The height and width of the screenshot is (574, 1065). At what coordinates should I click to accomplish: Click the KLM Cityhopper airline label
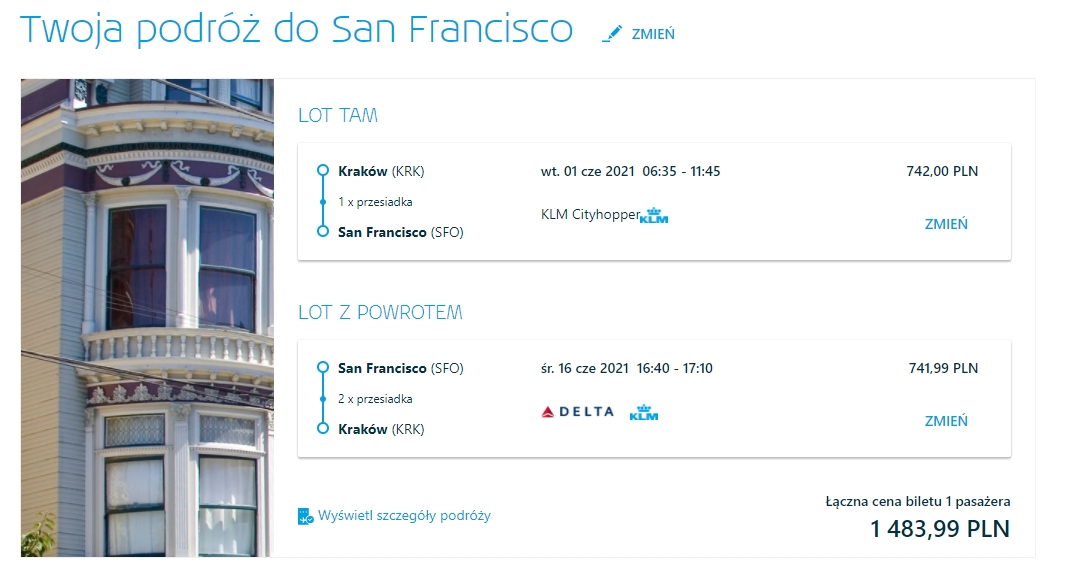tap(590, 215)
